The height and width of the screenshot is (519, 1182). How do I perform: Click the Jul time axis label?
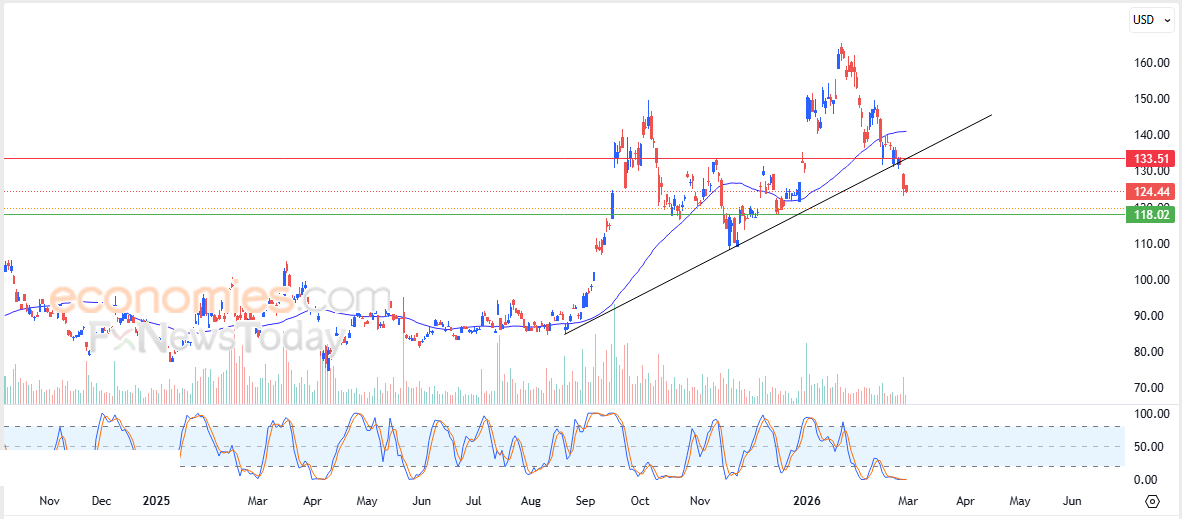click(474, 501)
